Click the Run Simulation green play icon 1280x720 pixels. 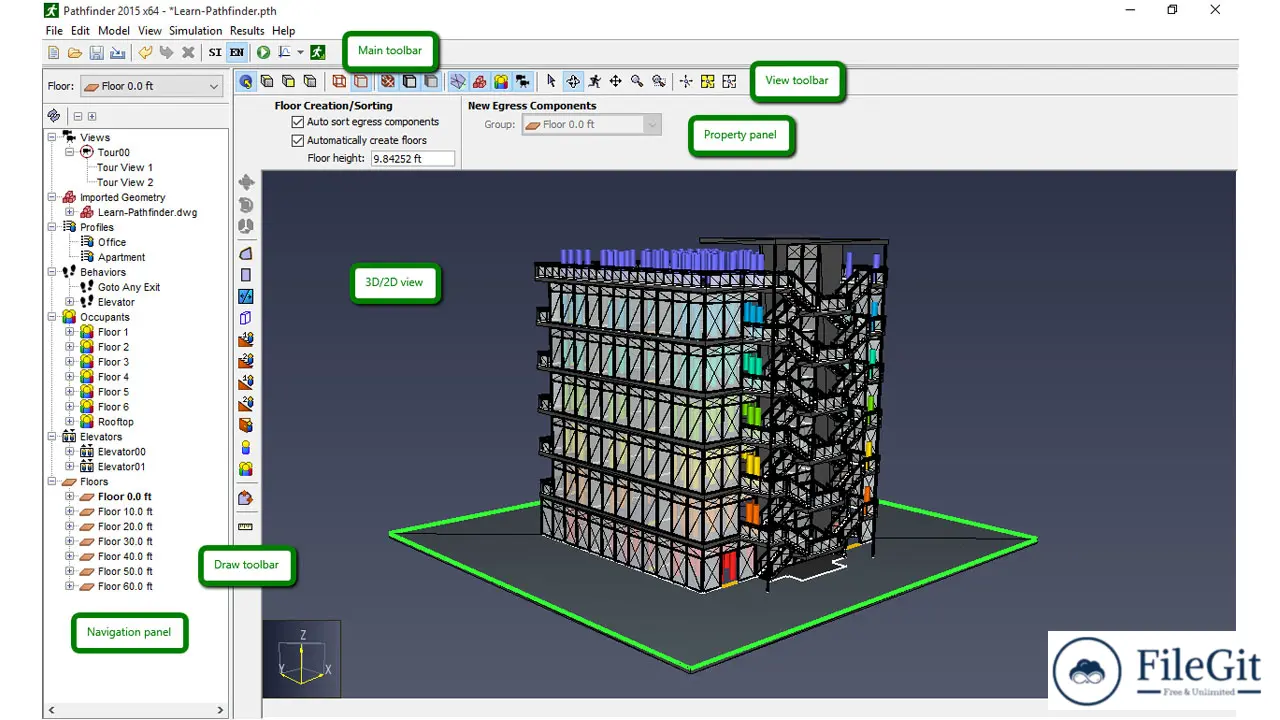(x=264, y=52)
